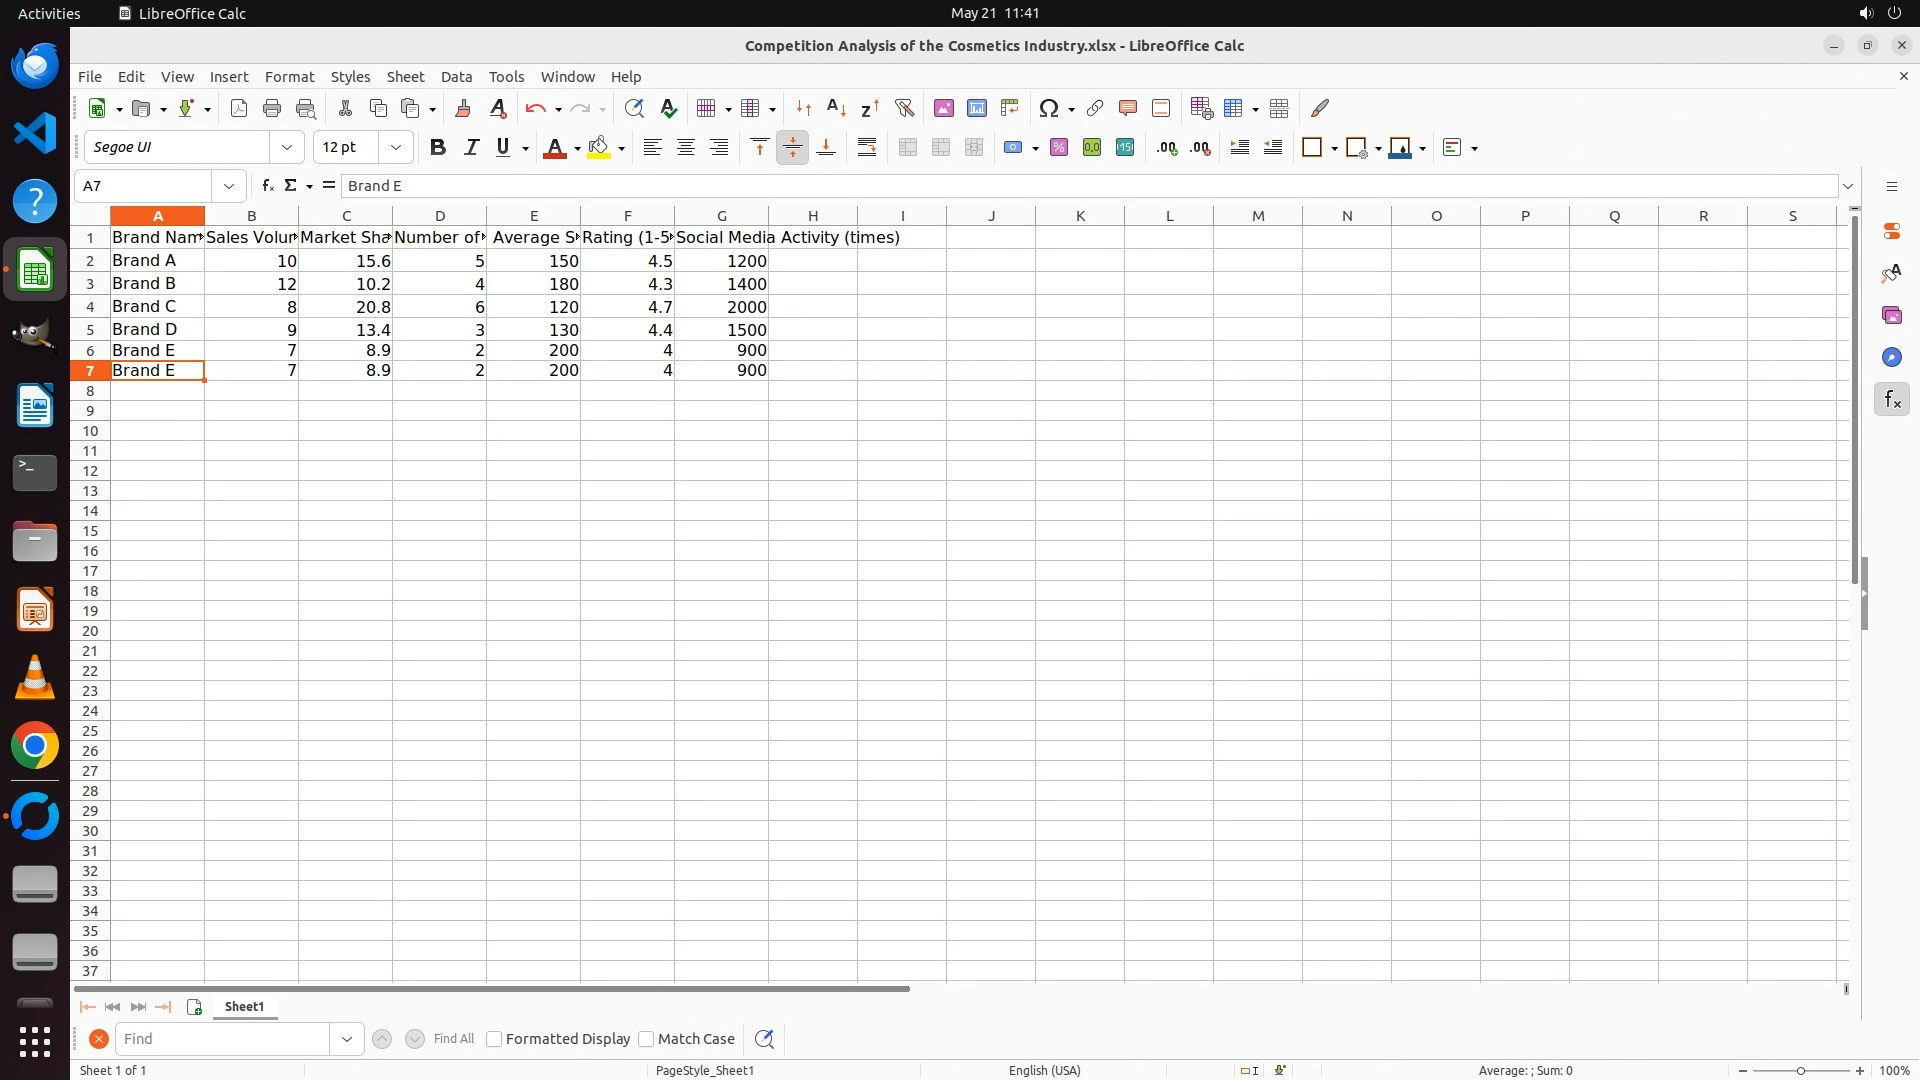Enable the Formatted Display checkbox
Image resolution: width=1920 pixels, height=1080 pixels.
click(494, 1039)
